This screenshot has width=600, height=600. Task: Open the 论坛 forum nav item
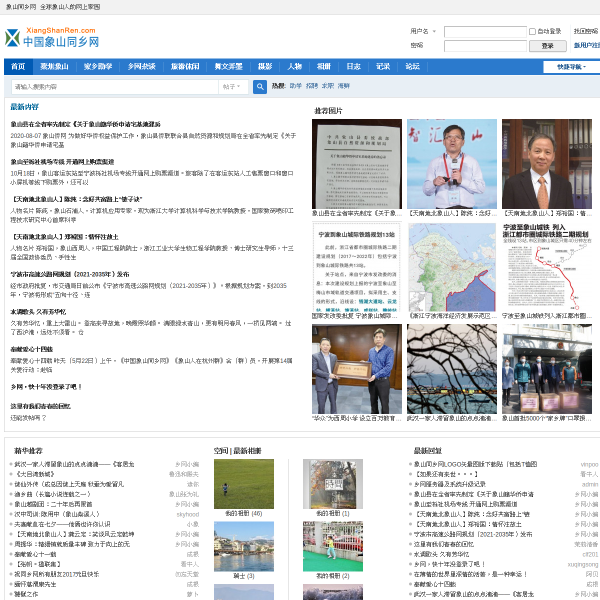pos(412,67)
